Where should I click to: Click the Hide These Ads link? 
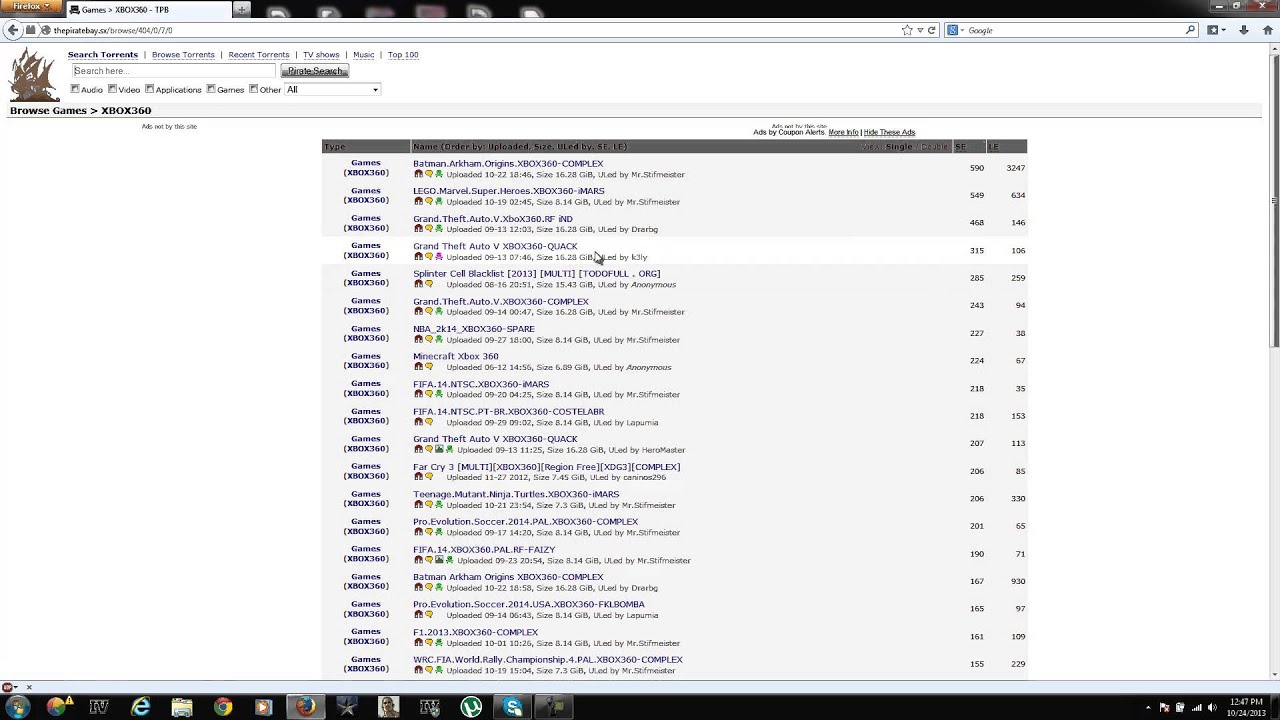click(889, 132)
